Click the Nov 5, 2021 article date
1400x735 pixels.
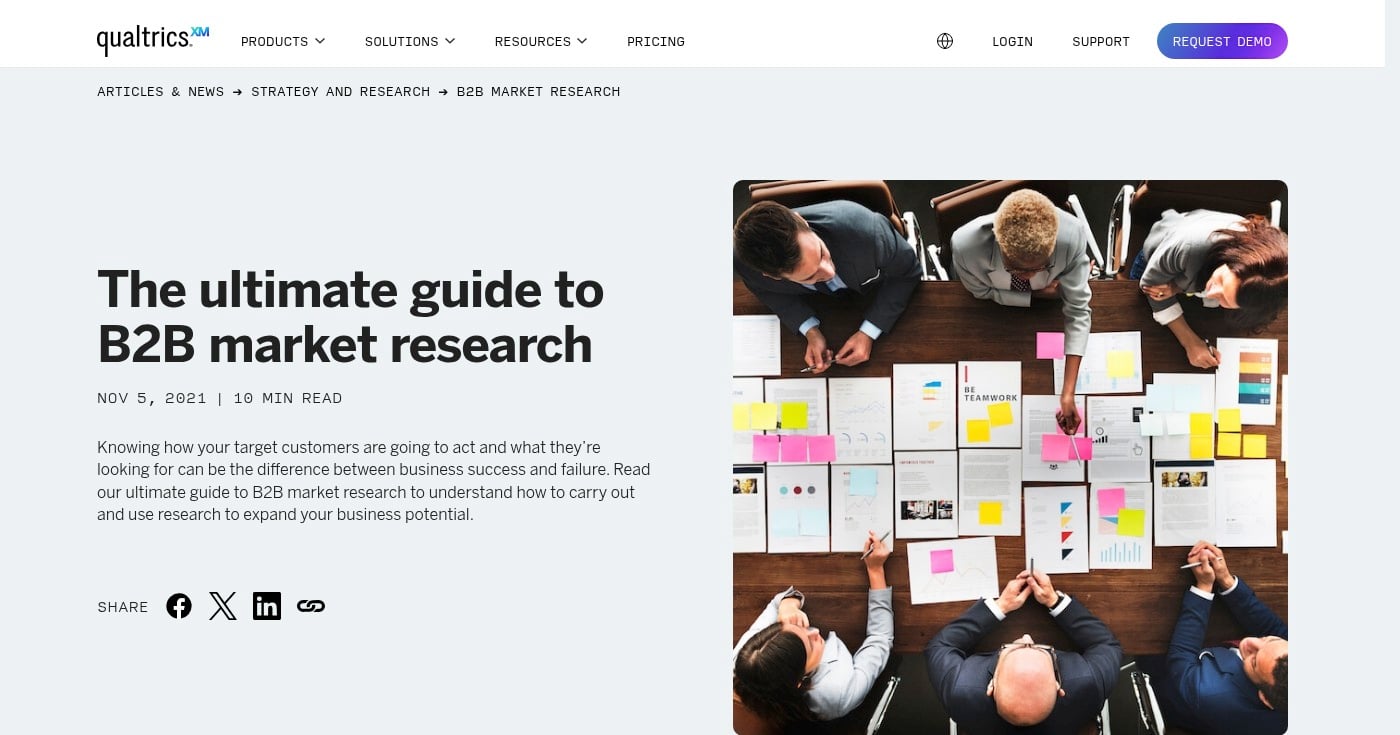(152, 398)
